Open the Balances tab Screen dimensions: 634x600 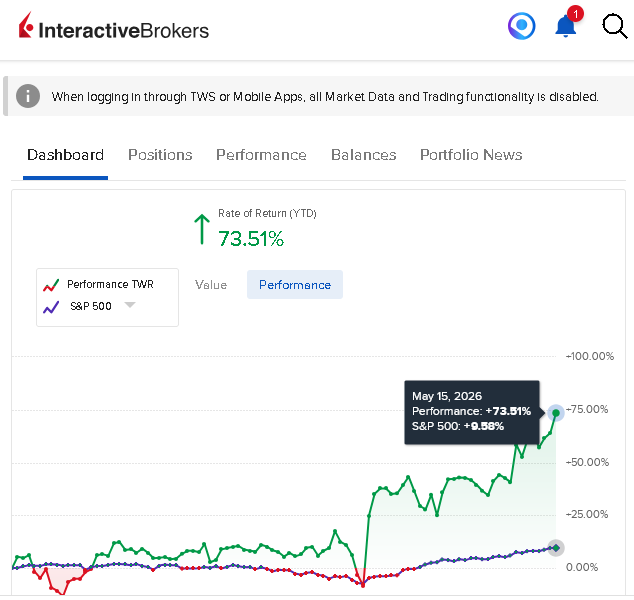(363, 155)
